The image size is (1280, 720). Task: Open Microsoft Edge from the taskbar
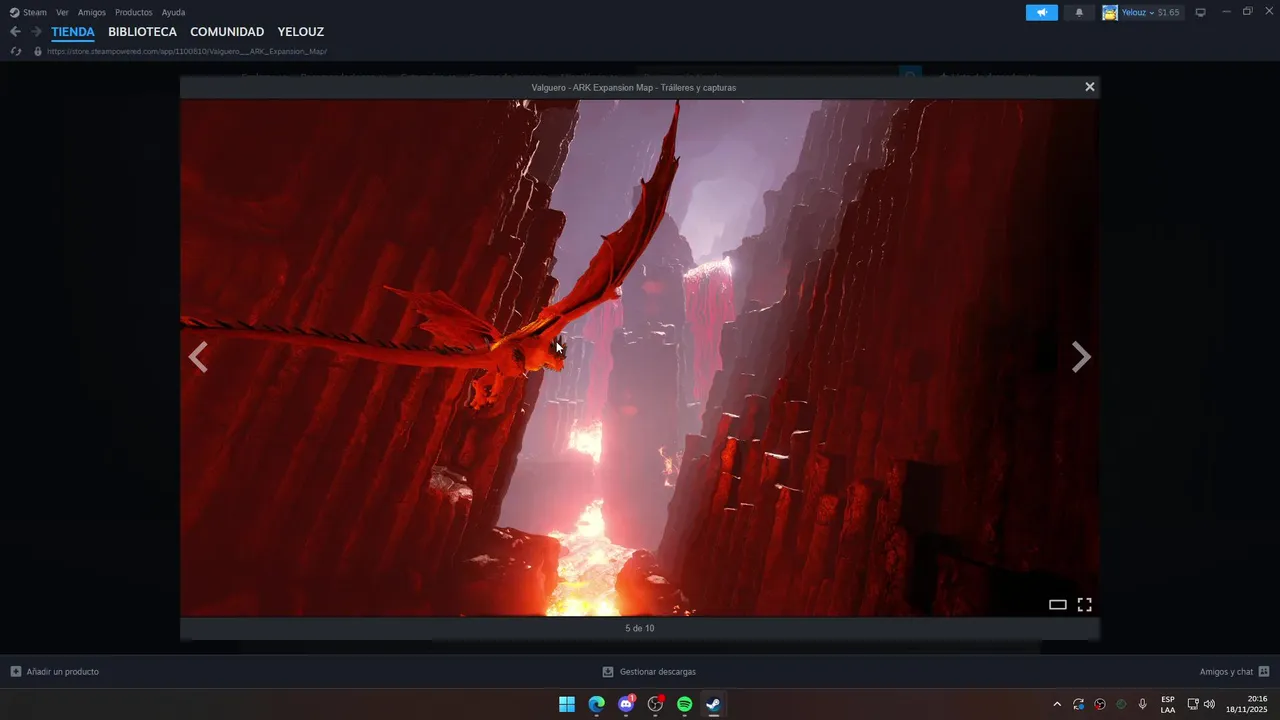pyautogui.click(x=597, y=704)
